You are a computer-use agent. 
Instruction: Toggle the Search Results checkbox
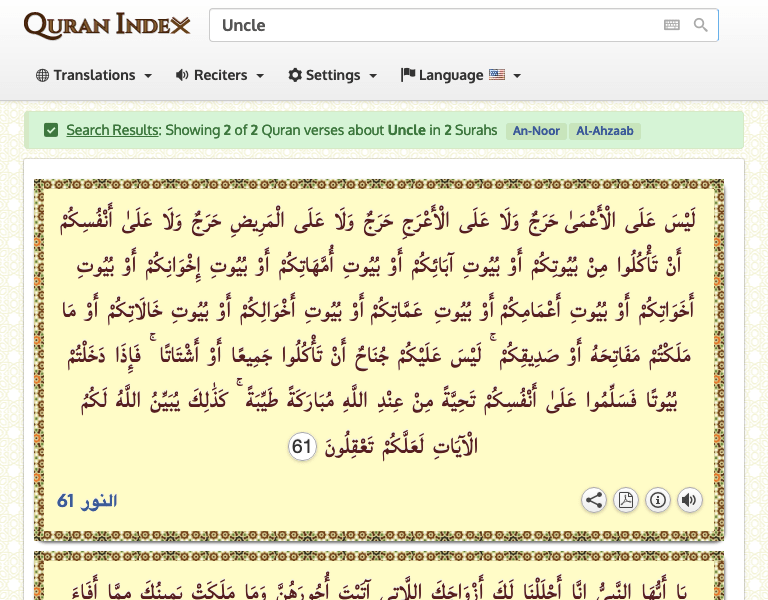51,130
